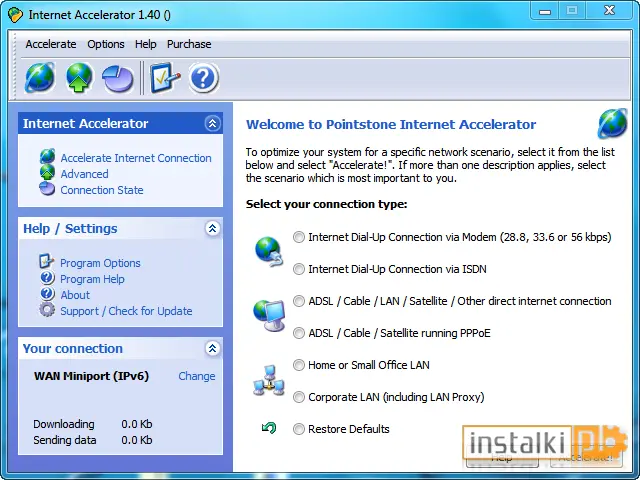Click question icon beside Program Help
The height and width of the screenshot is (480, 640).
(47, 278)
